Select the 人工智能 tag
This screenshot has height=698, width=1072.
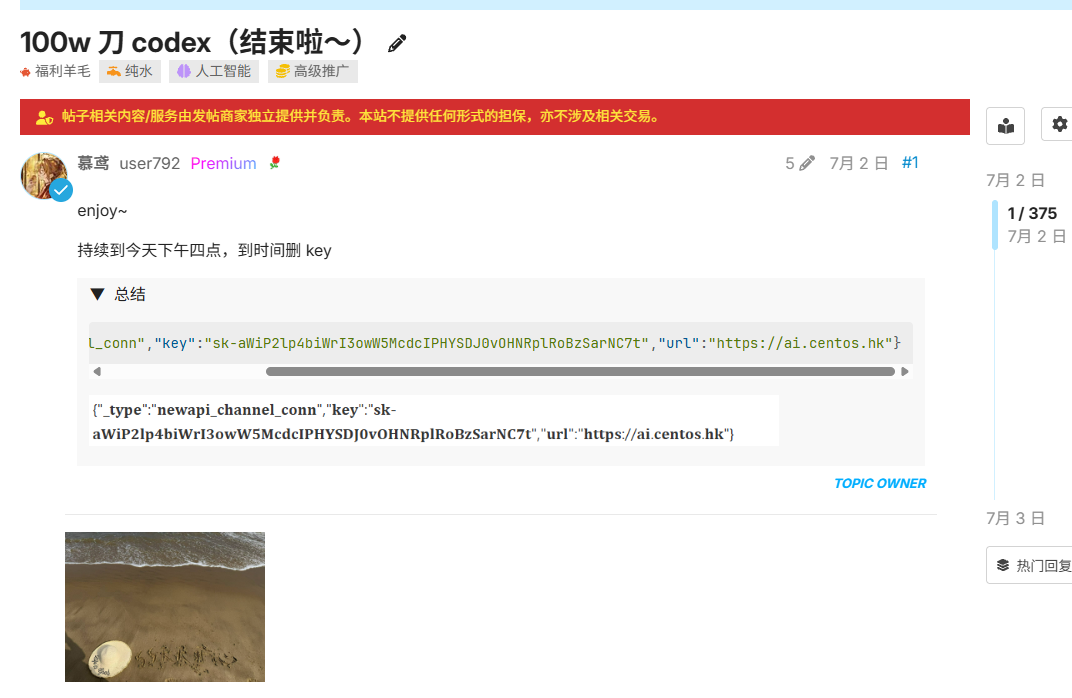(x=214, y=71)
